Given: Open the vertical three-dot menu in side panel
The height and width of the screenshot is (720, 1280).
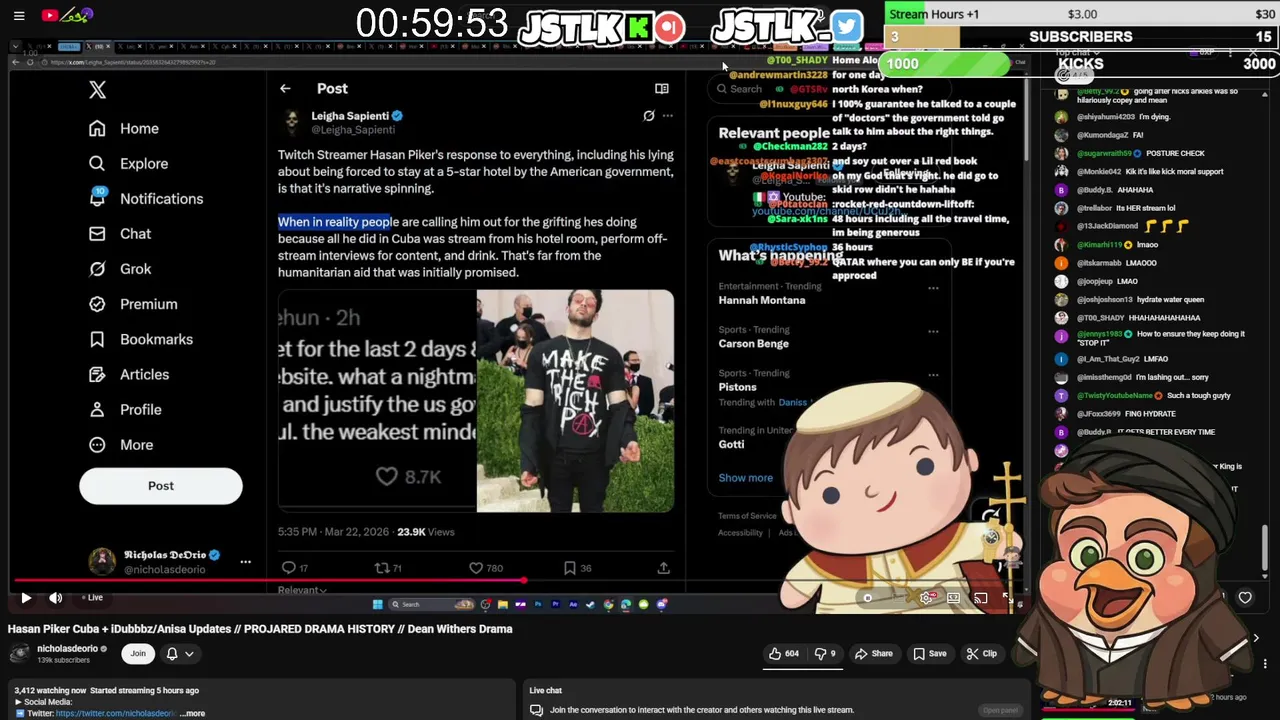Looking at the screenshot, I should tap(1265, 664).
